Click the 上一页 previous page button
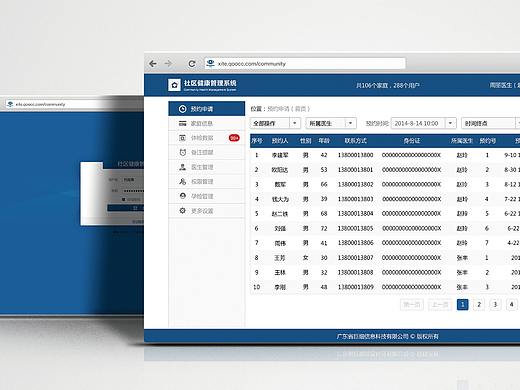This screenshot has height=390, width=520. click(x=440, y=304)
